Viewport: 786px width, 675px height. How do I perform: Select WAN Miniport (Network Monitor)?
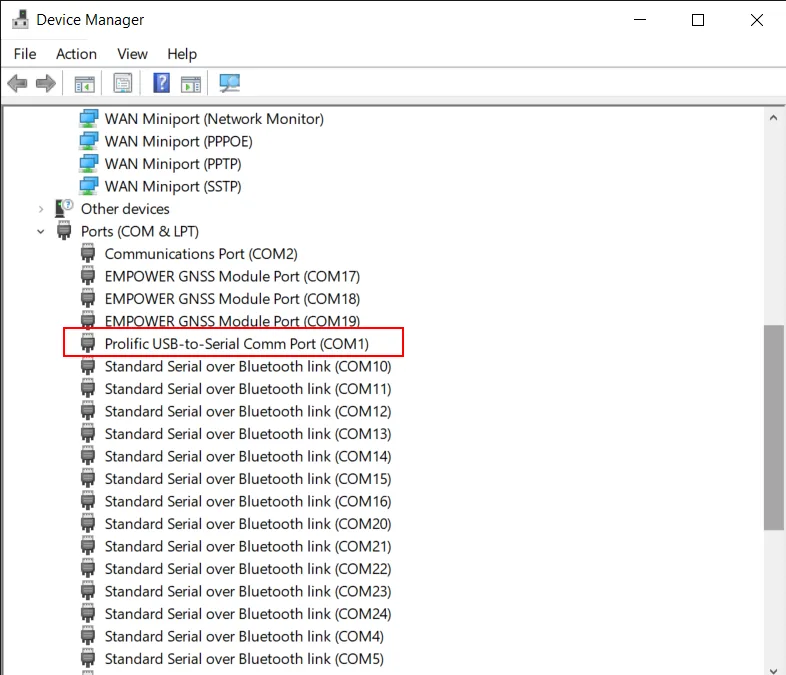214,119
